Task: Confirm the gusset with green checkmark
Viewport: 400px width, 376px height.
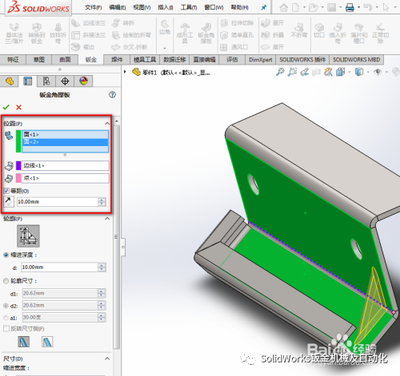Action: (6, 107)
